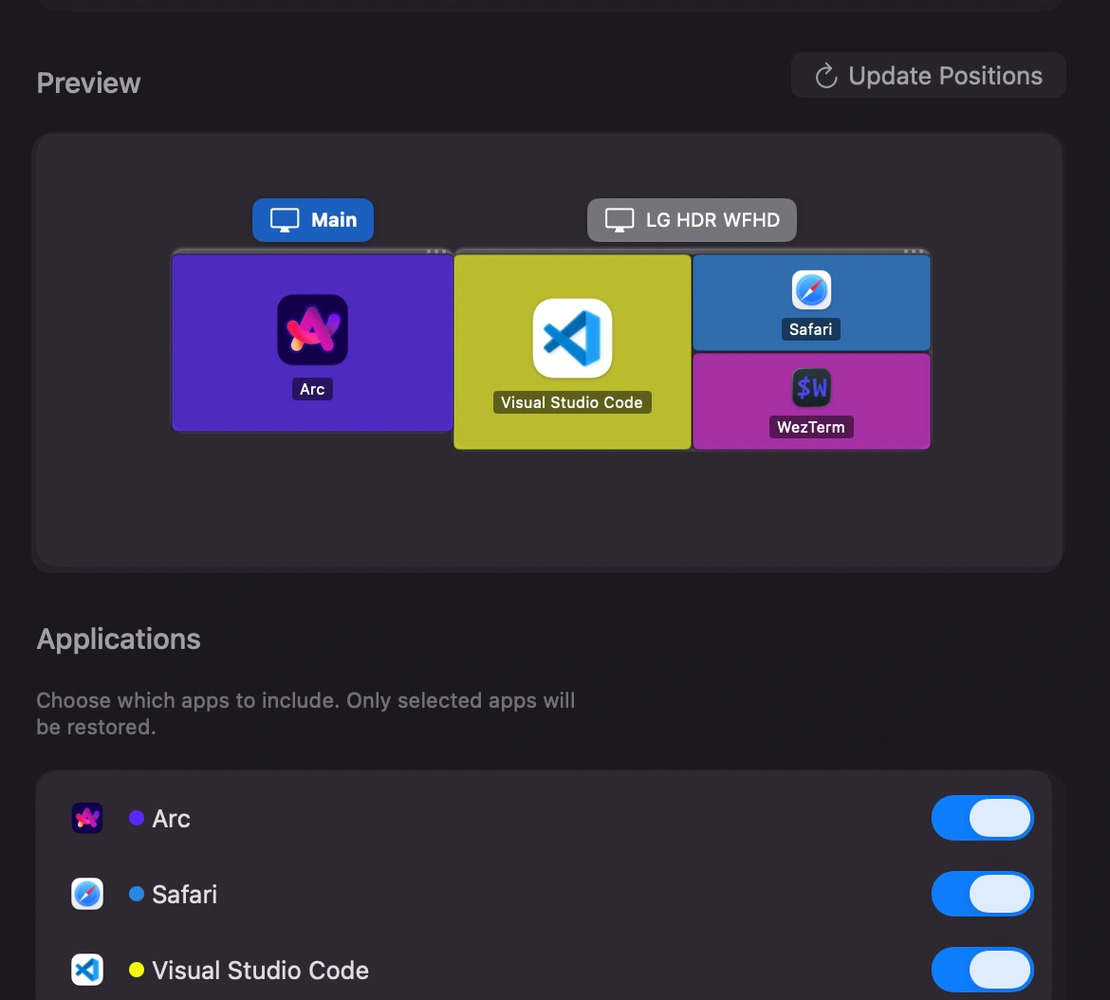This screenshot has height=1000, width=1110.
Task: Click the WezTerm label in the preview
Action: [x=811, y=427]
